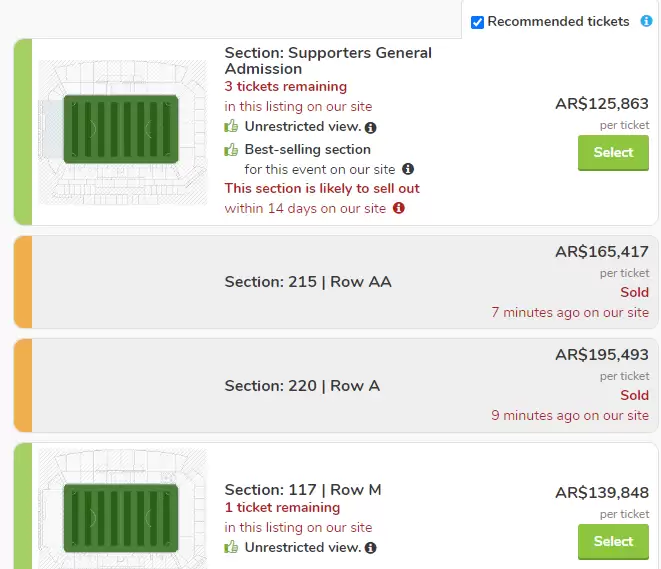Click info icon next to first Unrestricted view
The image size is (661, 569).
(x=371, y=128)
